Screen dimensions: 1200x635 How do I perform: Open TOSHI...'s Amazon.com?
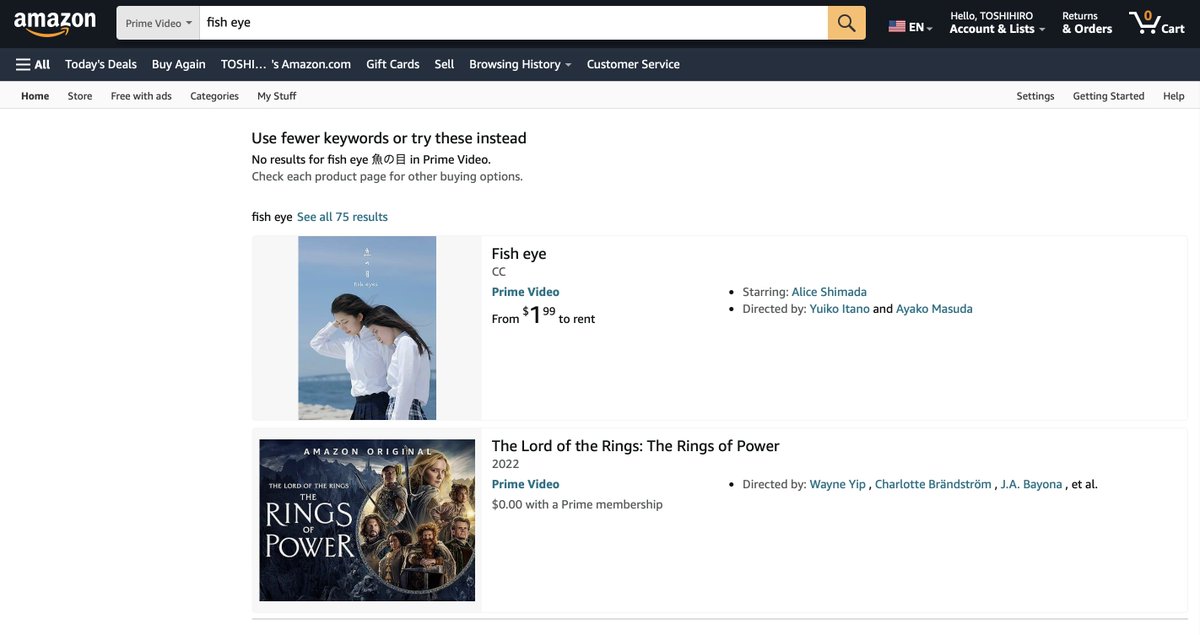coord(286,64)
